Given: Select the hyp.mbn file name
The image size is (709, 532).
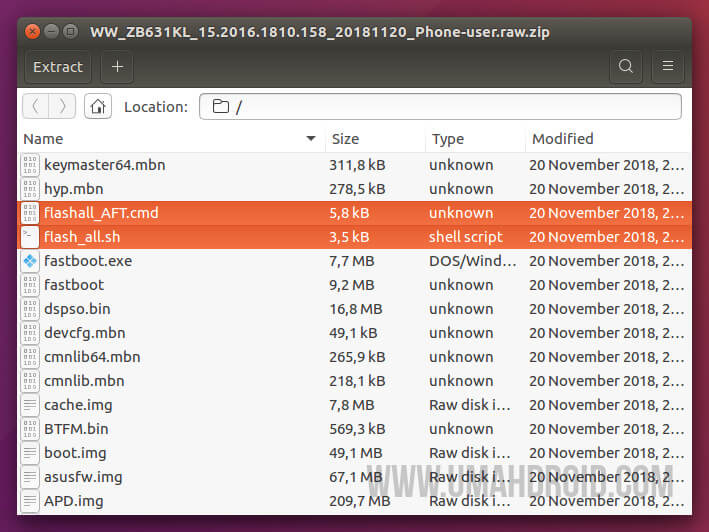Looking at the screenshot, I should 74,189.
